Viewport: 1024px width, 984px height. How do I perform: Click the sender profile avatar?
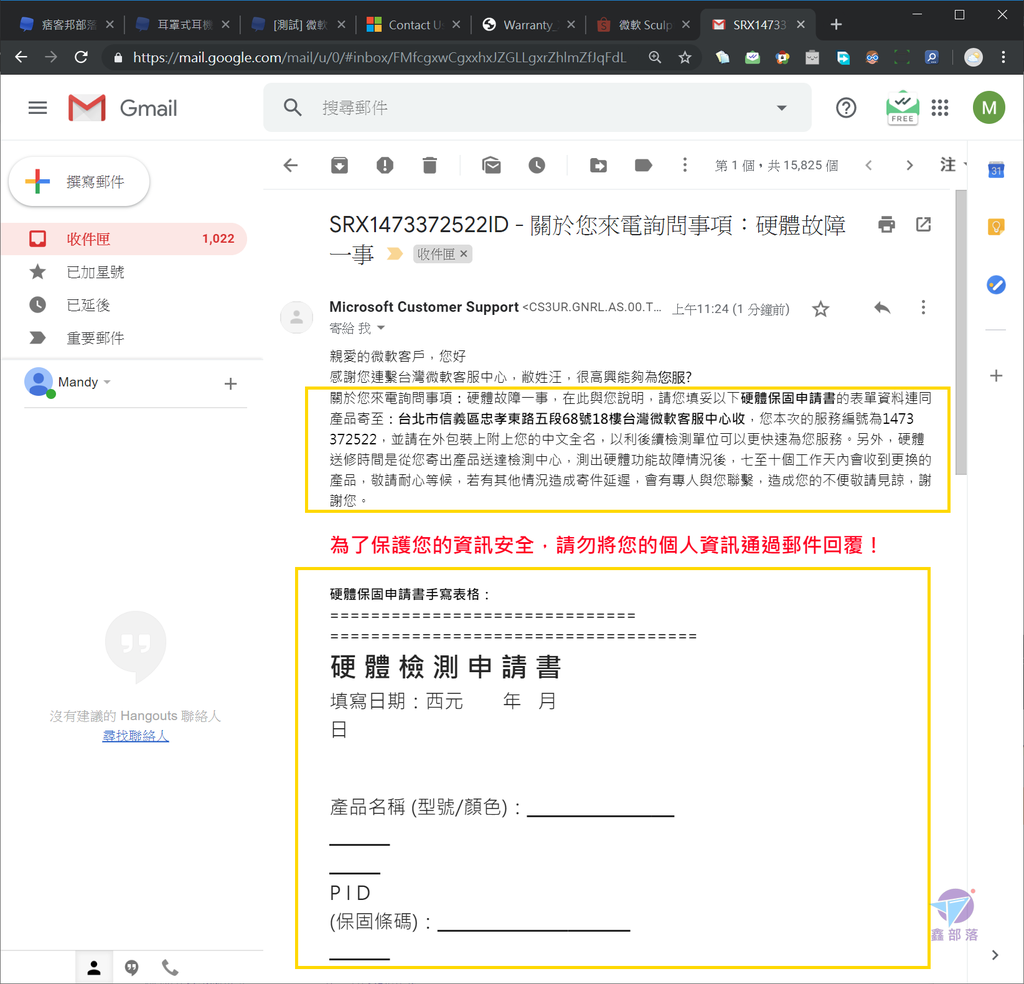pyautogui.click(x=296, y=317)
